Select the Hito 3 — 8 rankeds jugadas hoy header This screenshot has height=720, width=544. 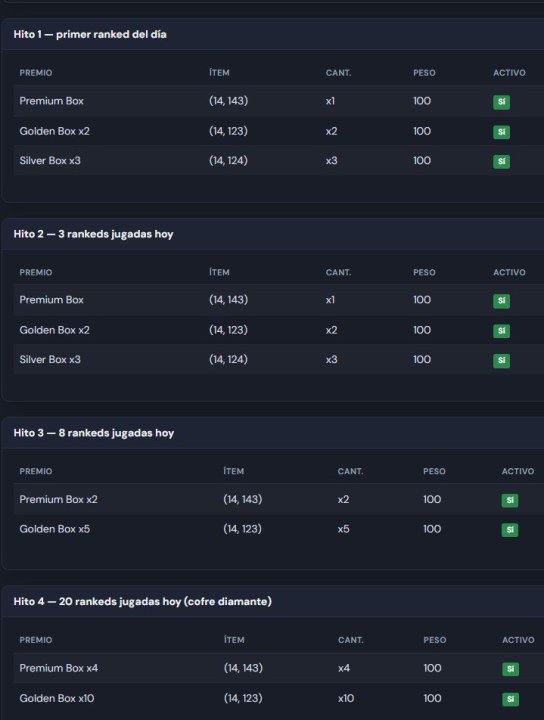(94, 433)
